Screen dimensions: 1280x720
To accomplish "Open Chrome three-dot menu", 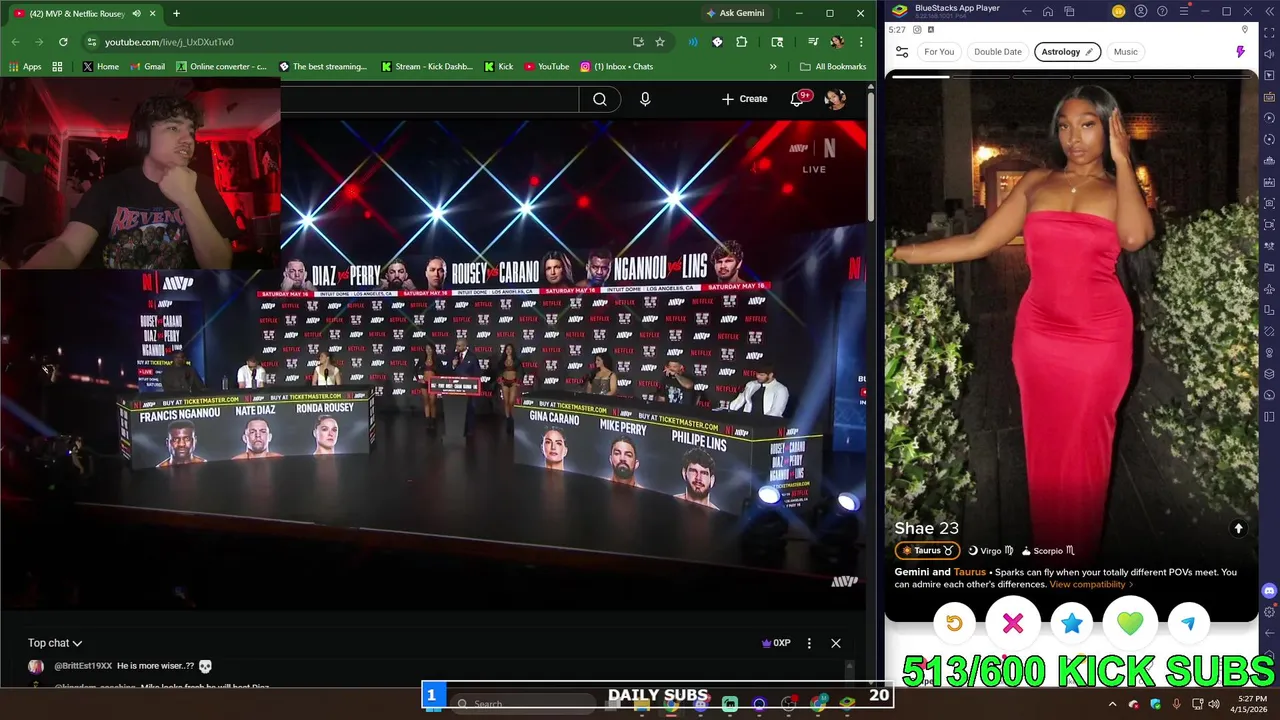I will pyautogui.click(x=861, y=42).
